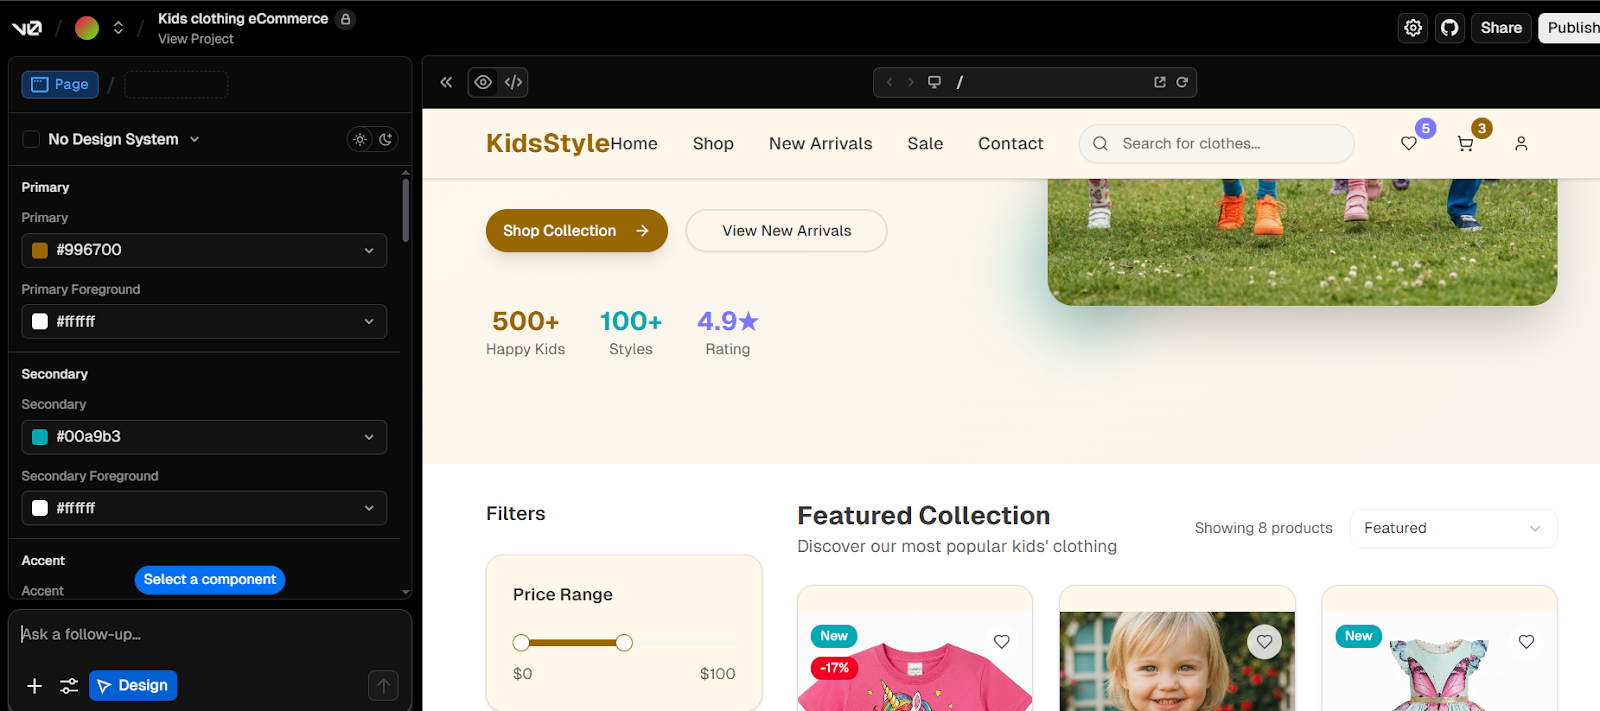Open the GitHub integration icon

coord(1449,28)
